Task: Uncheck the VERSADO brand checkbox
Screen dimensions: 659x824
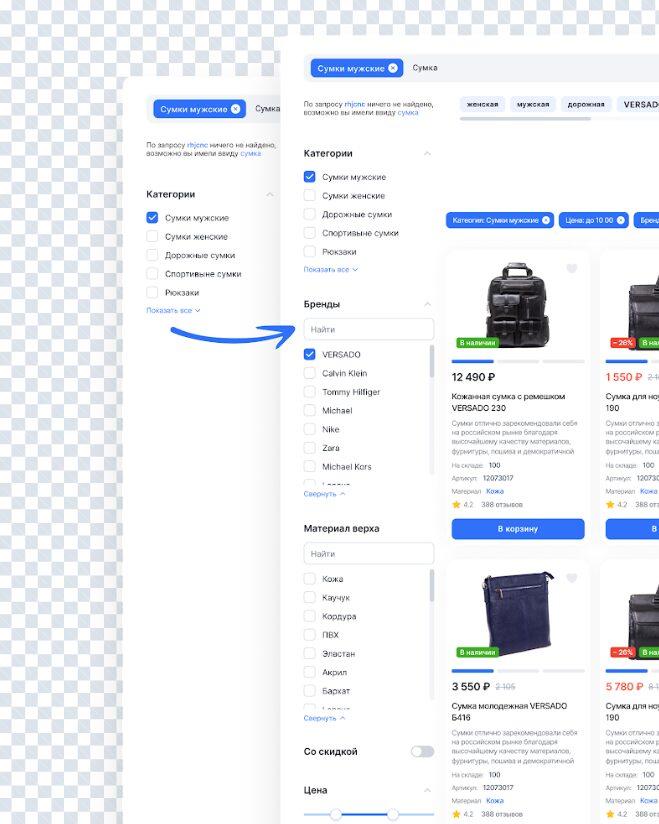Action: click(310, 354)
